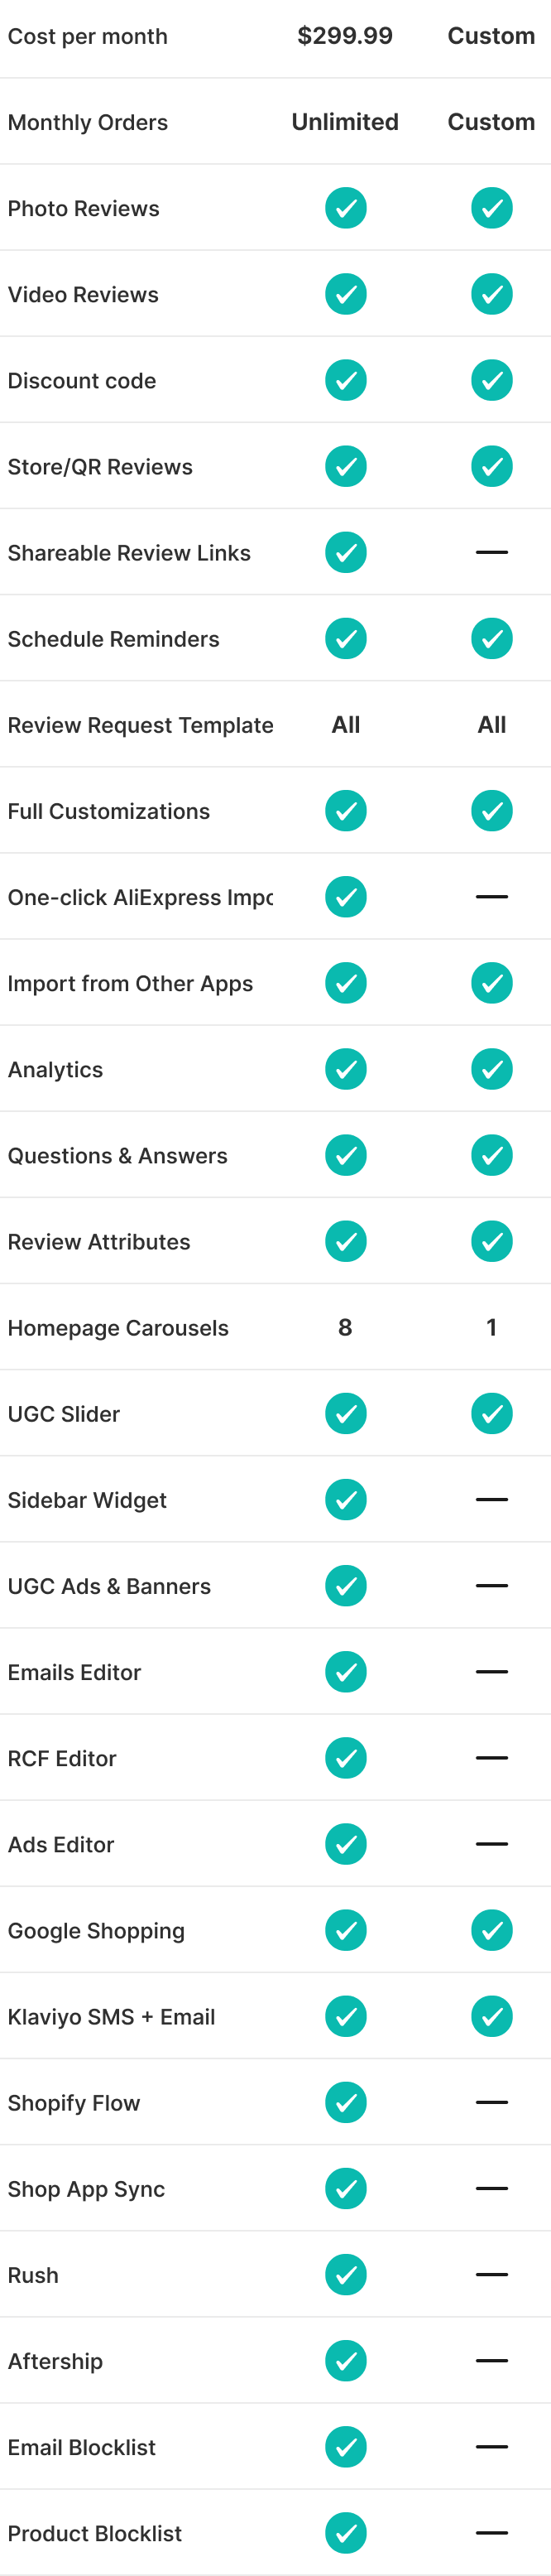This screenshot has width=551, height=2576.
Task: Click Analytics checkmark in $299.99 column
Action: 345,1069
